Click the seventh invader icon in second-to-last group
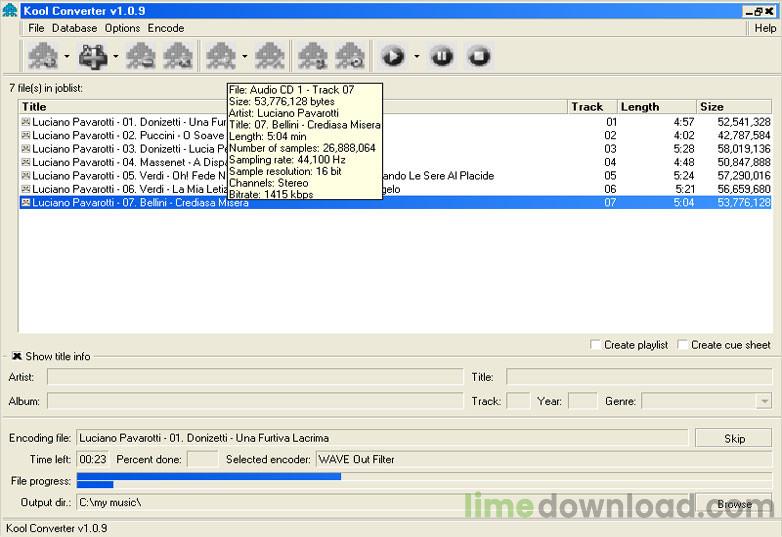Screen dimensions: 782x537 (313, 56)
